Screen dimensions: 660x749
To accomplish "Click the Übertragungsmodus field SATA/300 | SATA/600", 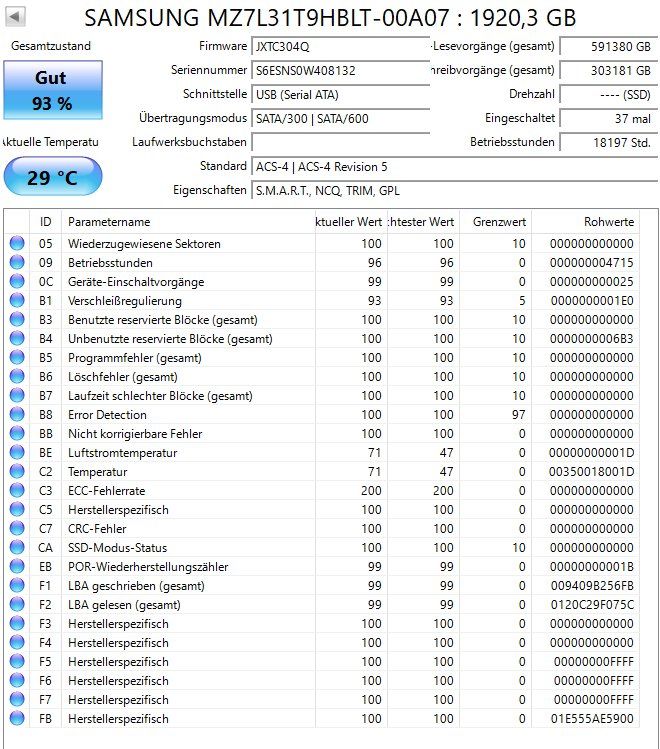I will pos(341,118).
